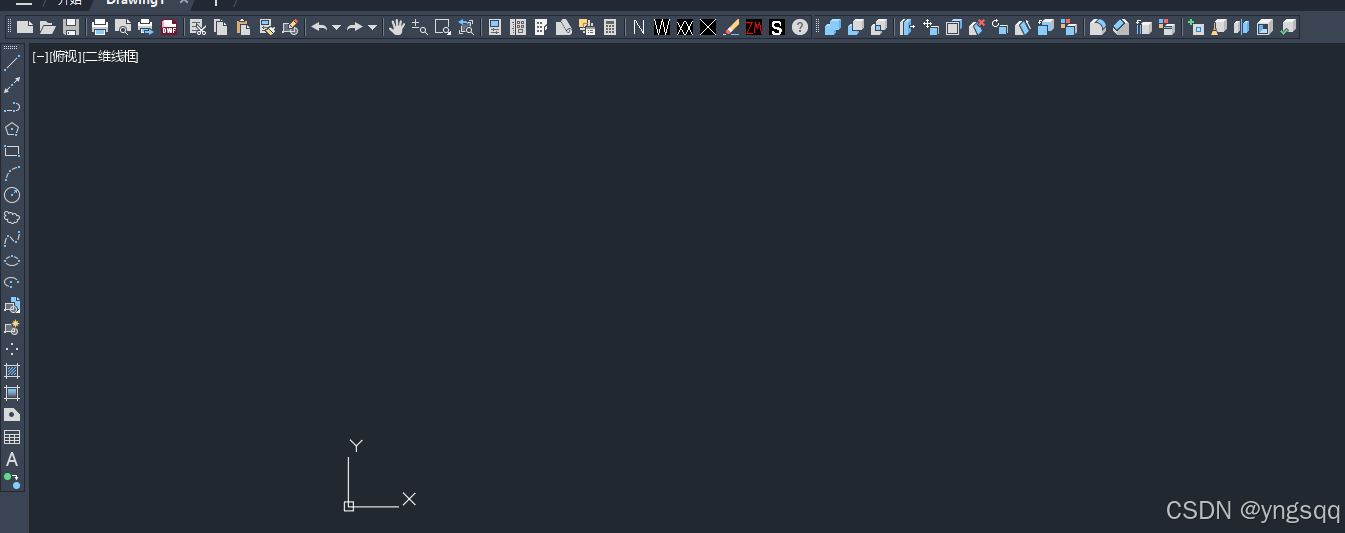Expand the Redo history dropdown arrow

(372, 27)
